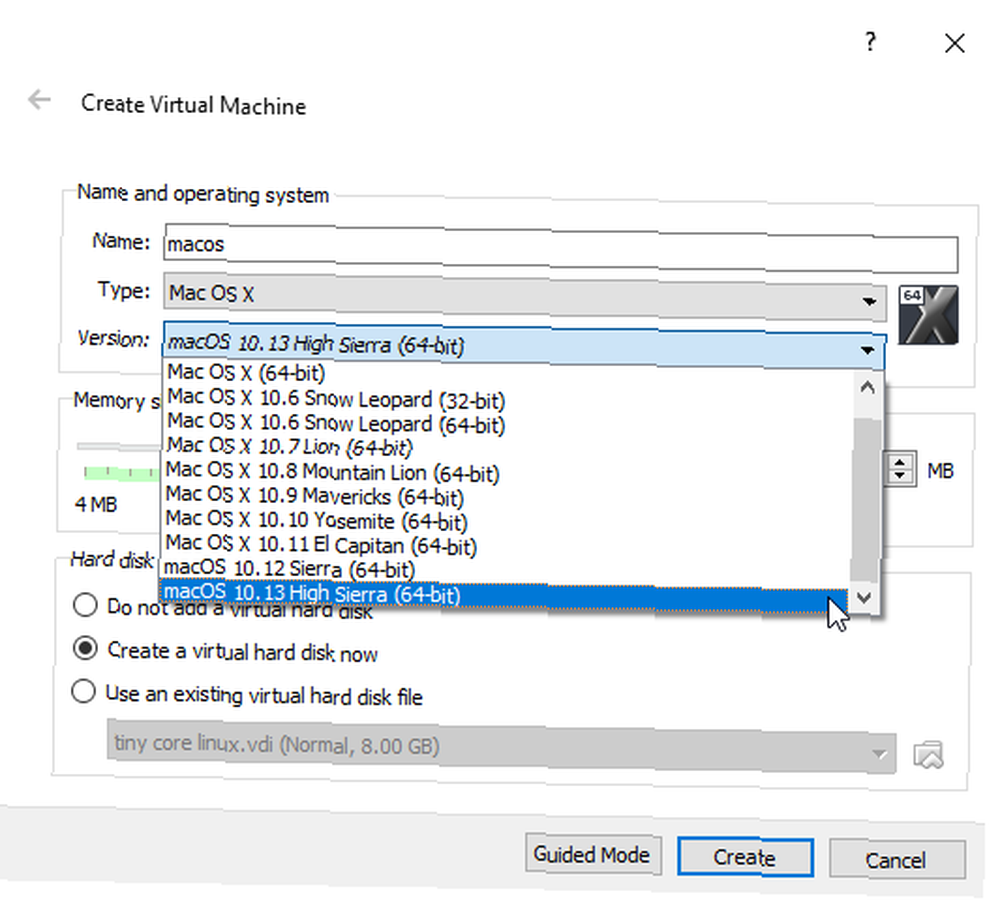Click the help question mark icon

pyautogui.click(x=870, y=42)
